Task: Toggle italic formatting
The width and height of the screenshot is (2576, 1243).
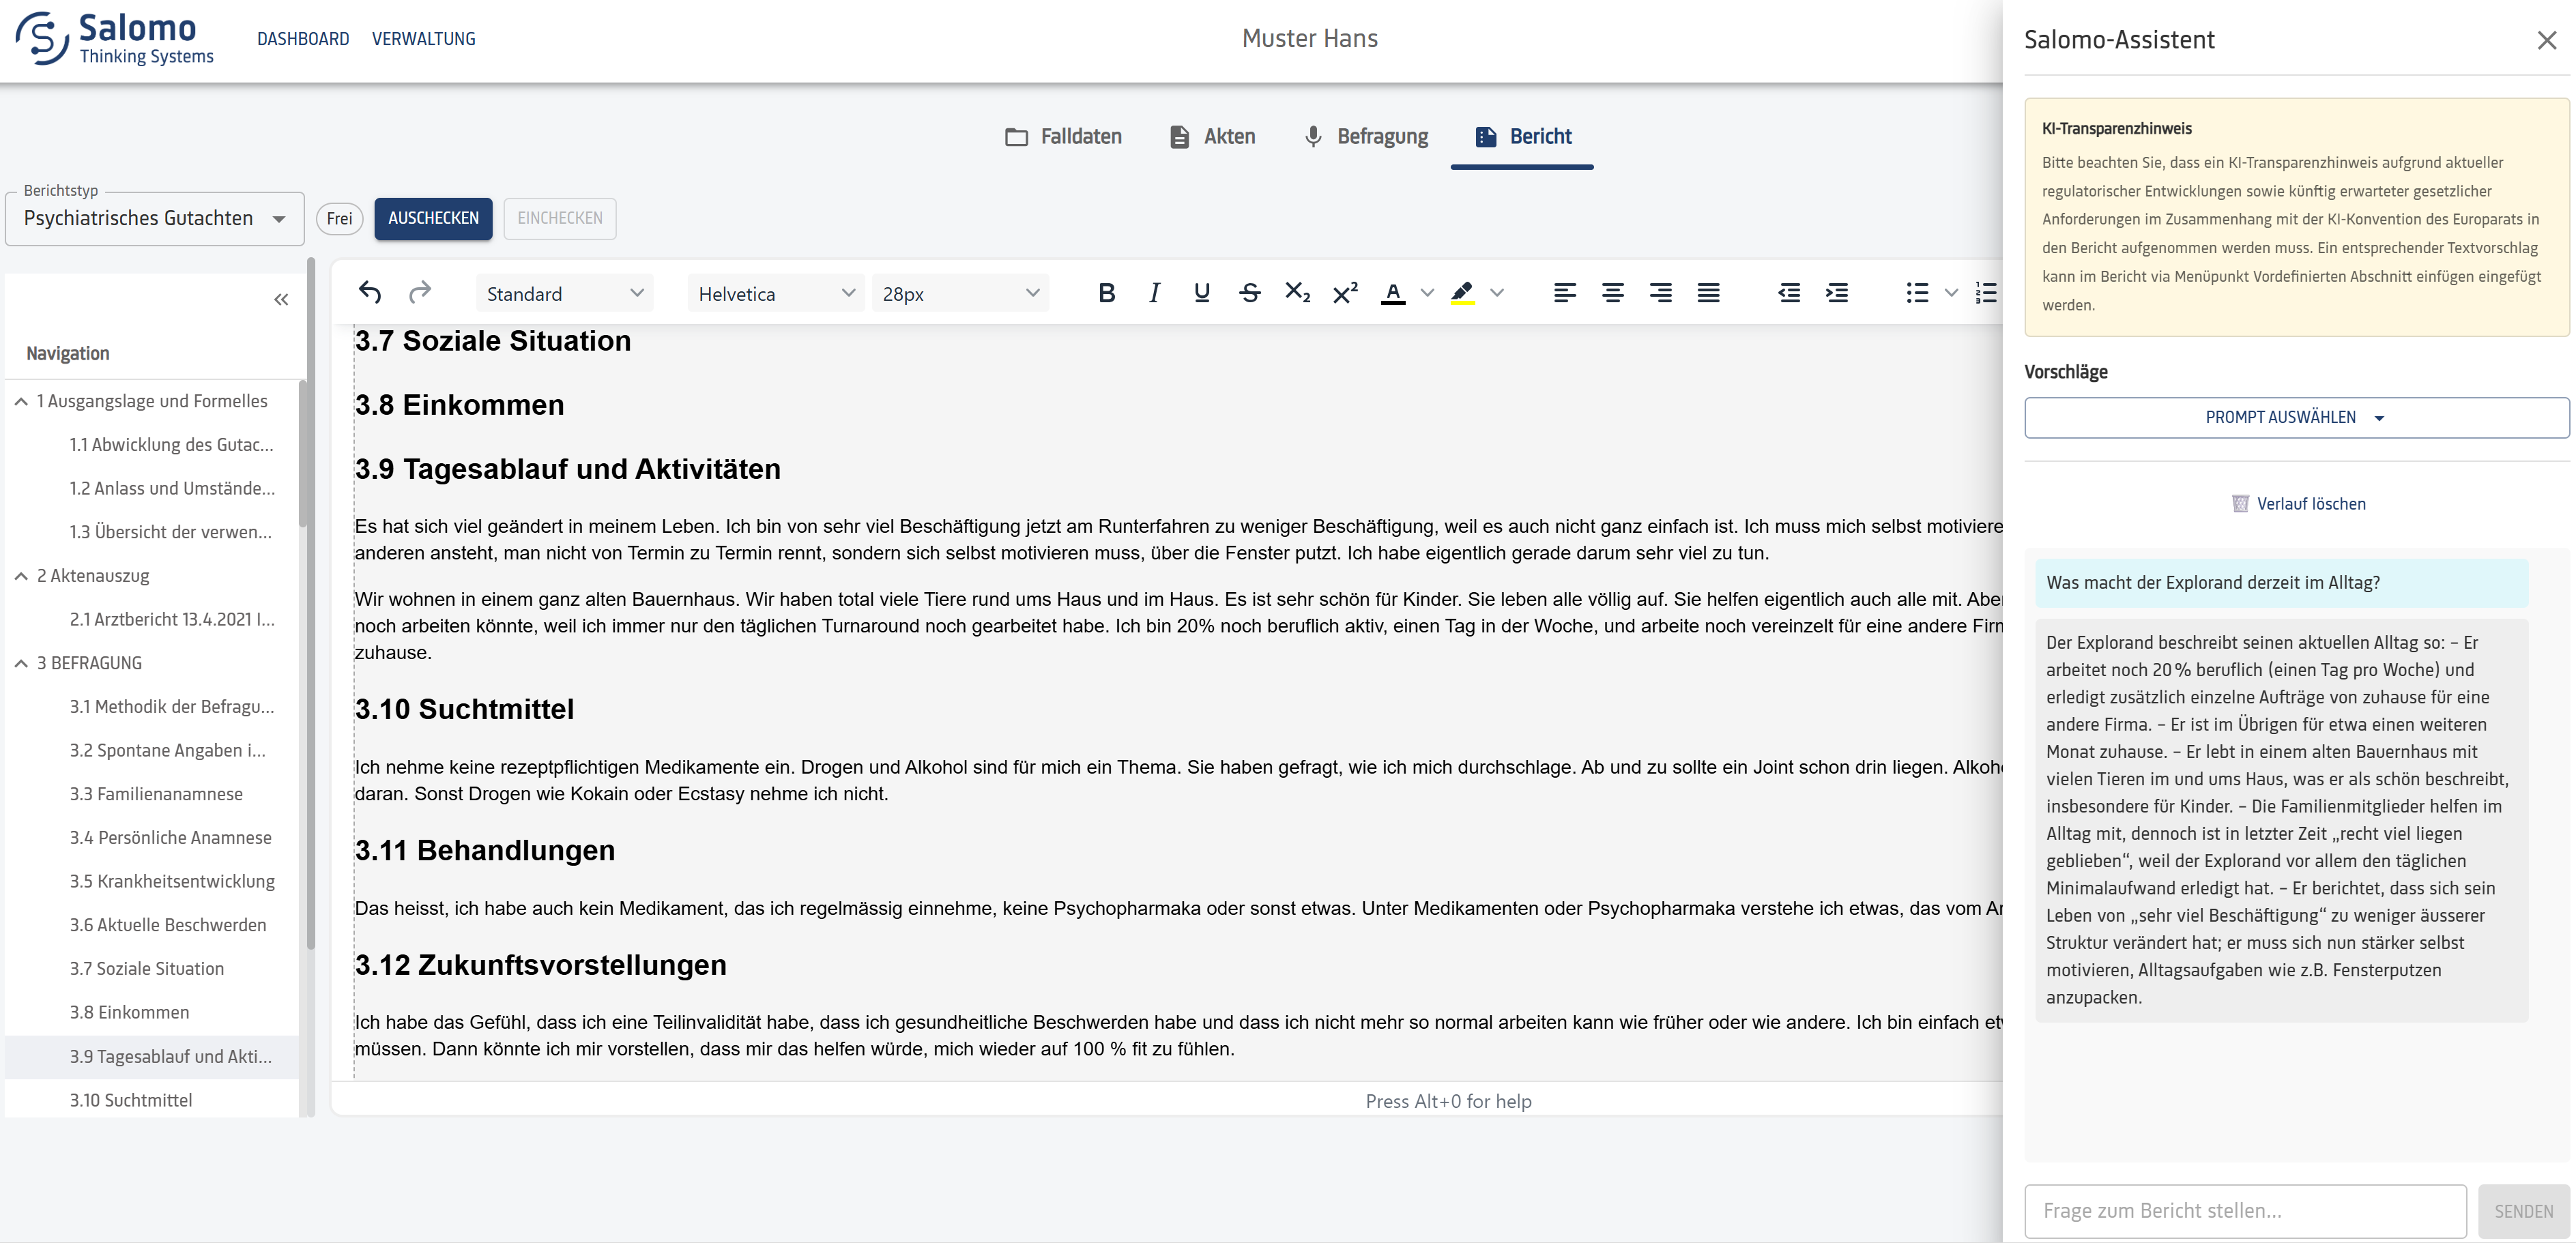Action: (1154, 293)
